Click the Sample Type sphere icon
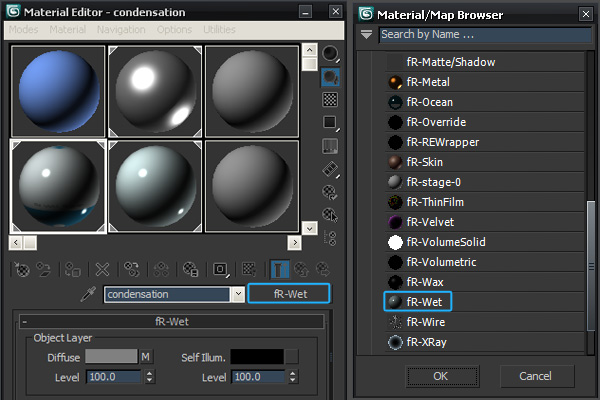 tap(330, 54)
